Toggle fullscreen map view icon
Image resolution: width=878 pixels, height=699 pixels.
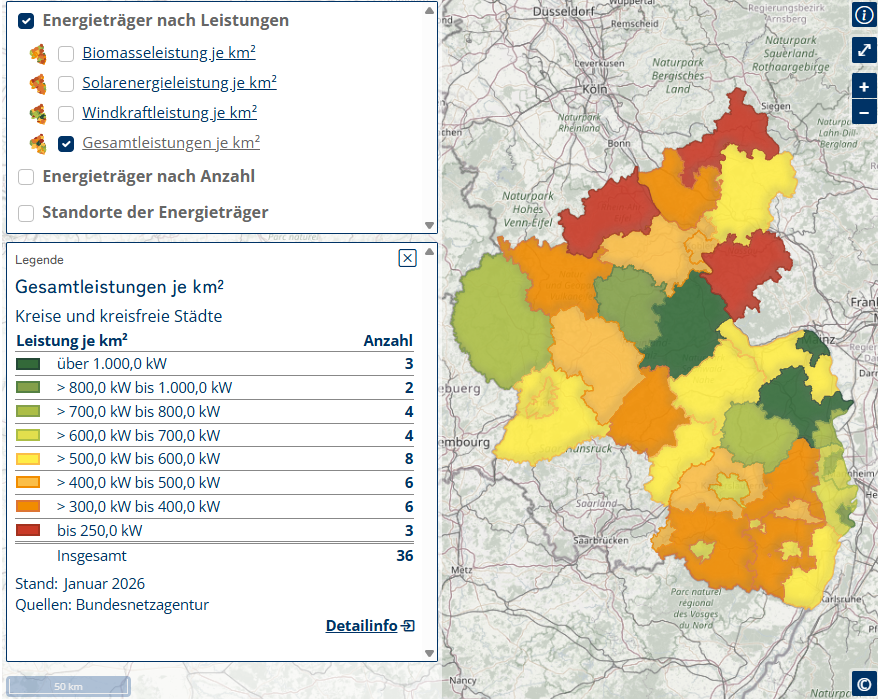[x=863, y=50]
